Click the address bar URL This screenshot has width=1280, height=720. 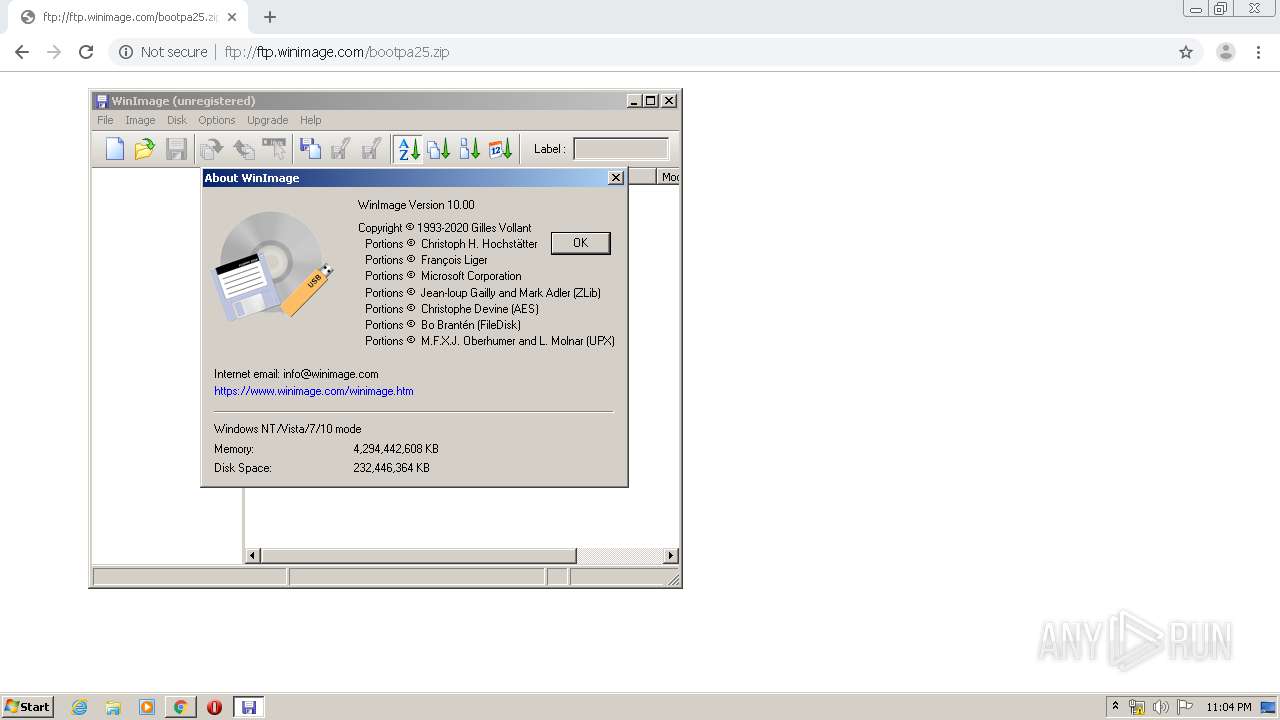(337, 52)
